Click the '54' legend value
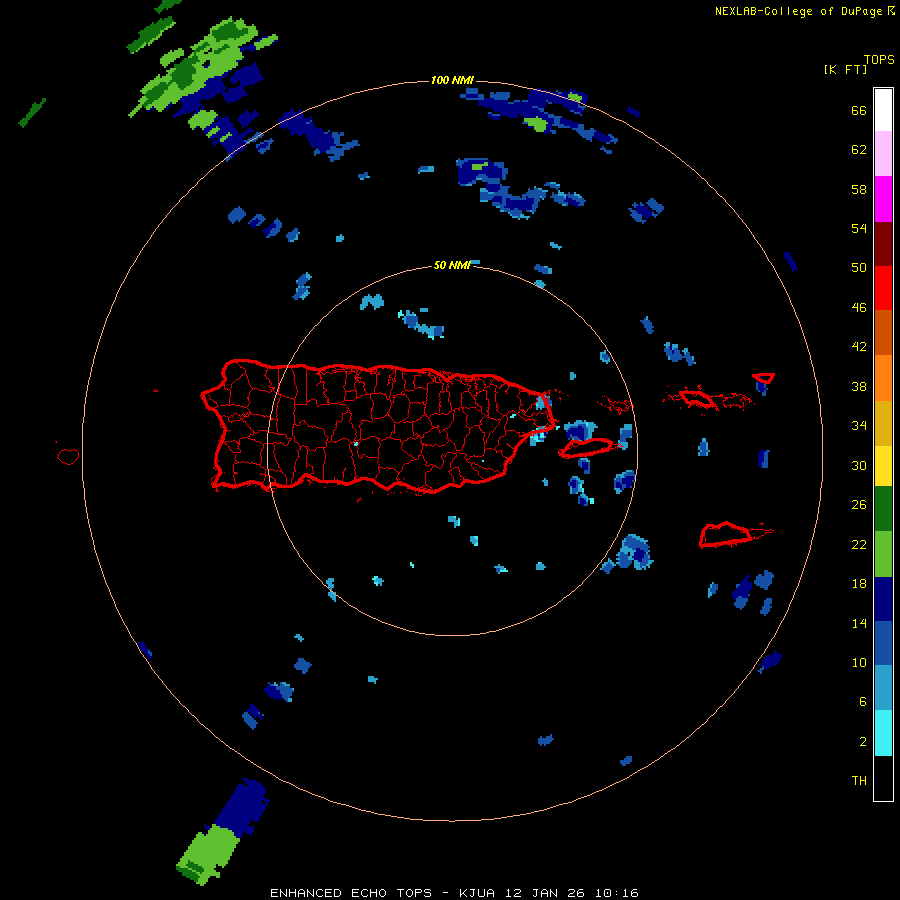Screen dimensions: 900x900 (859, 228)
